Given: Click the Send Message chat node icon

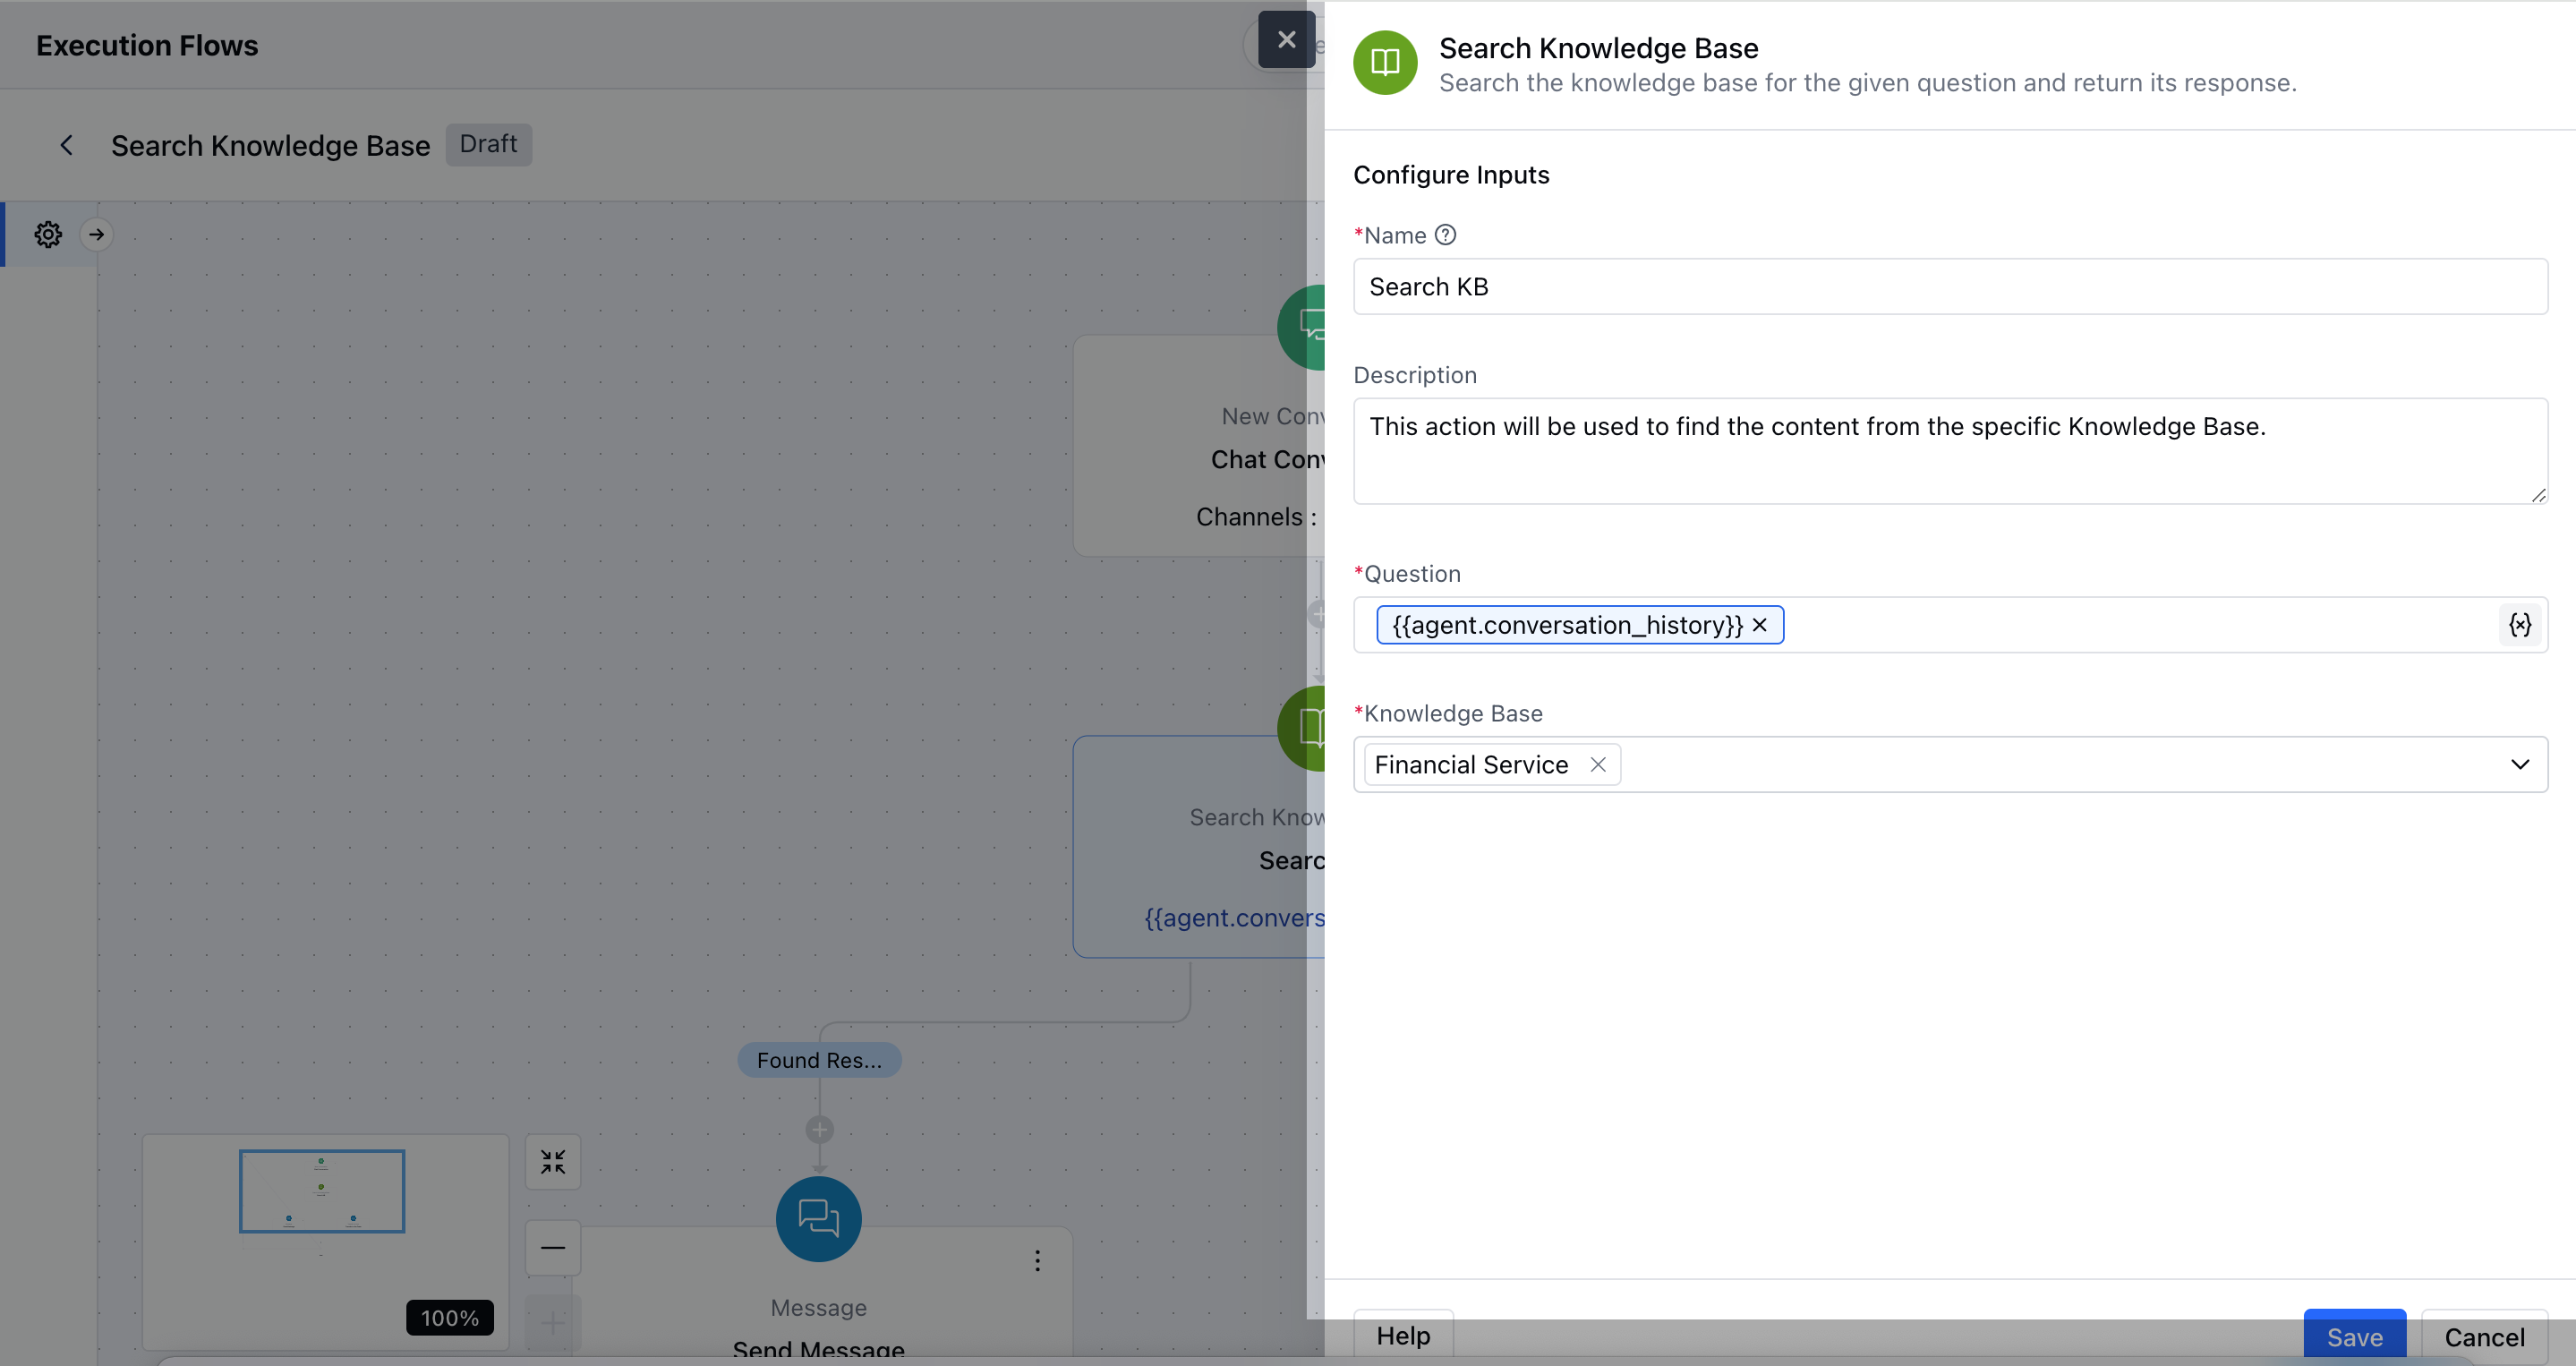Looking at the screenshot, I should click(x=818, y=1219).
